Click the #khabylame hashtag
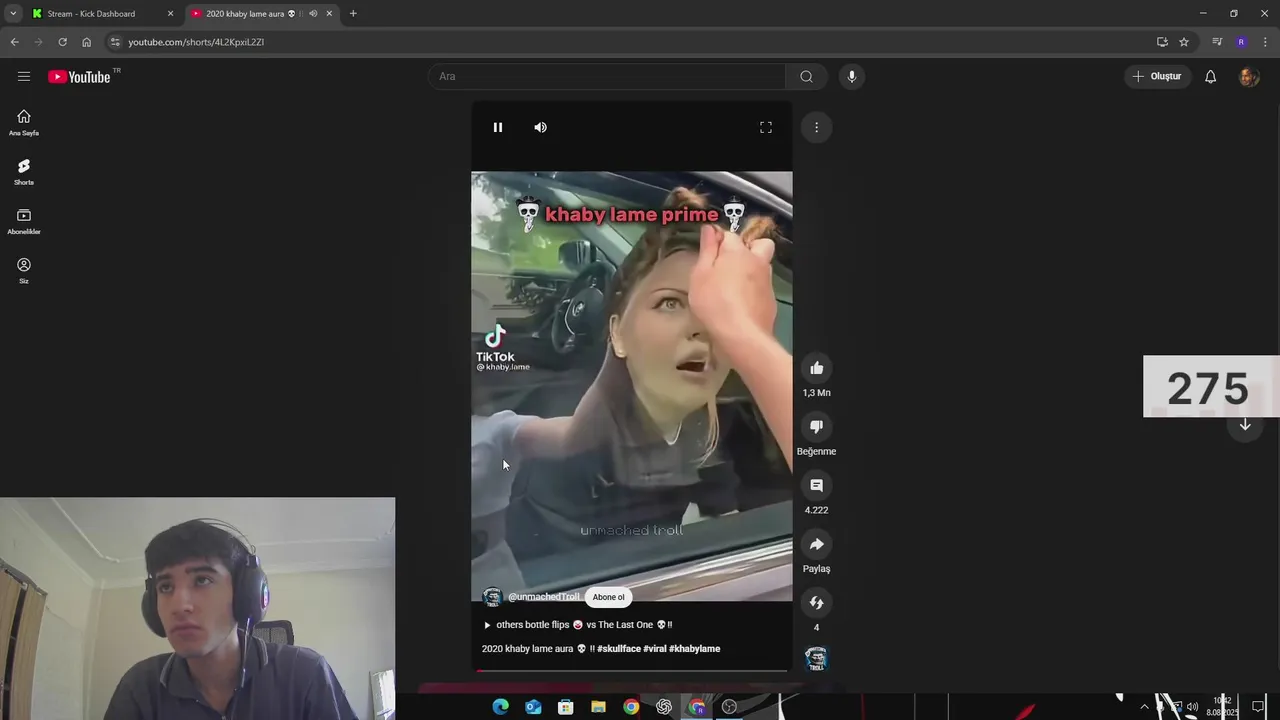Screen dimensions: 1280x720 (x=695, y=649)
